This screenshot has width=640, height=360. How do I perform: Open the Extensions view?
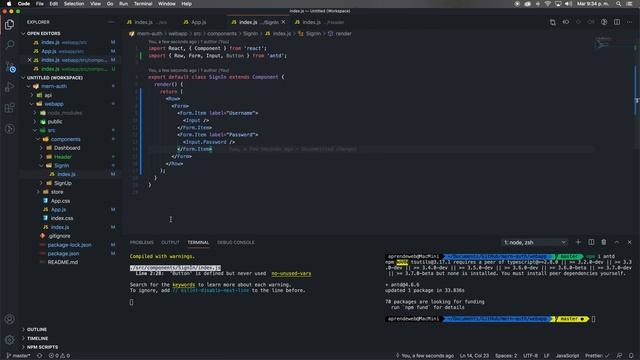(x=9, y=108)
